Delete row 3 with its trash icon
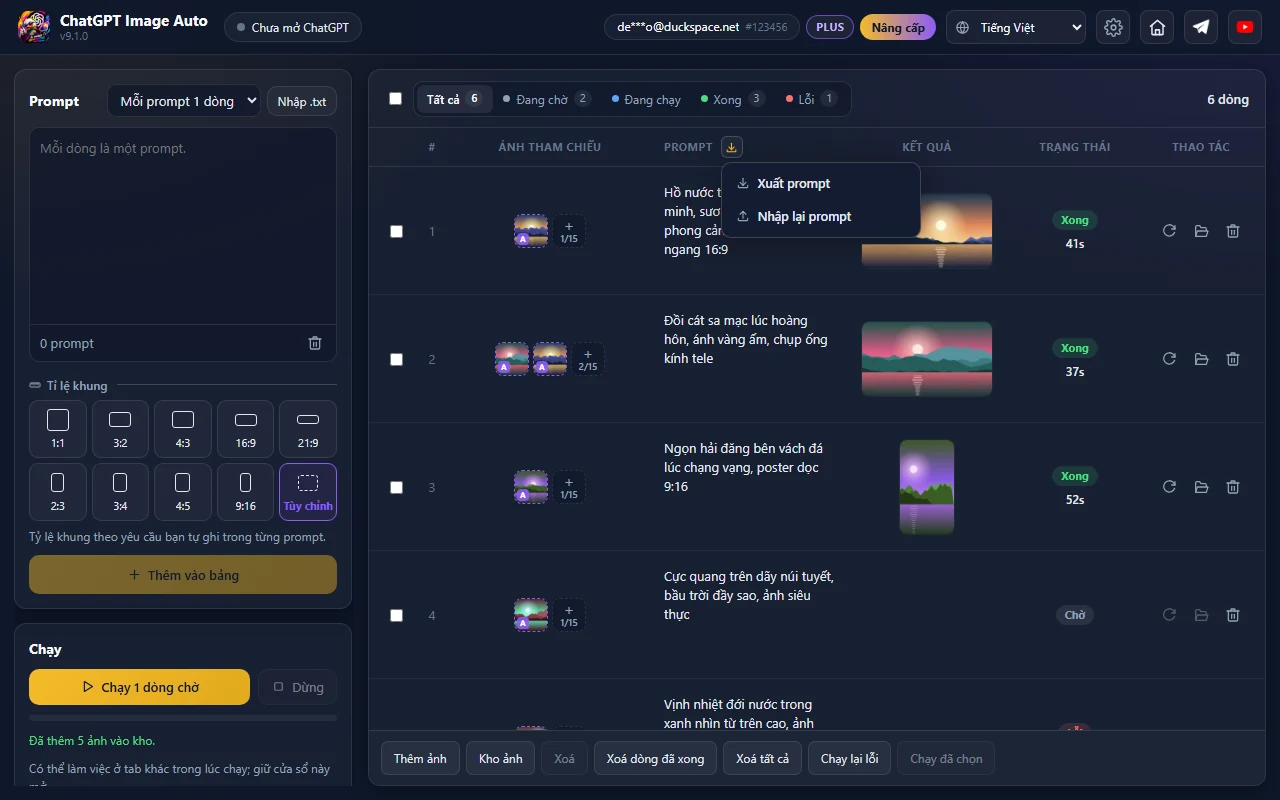1280x800 pixels. 1233,487
